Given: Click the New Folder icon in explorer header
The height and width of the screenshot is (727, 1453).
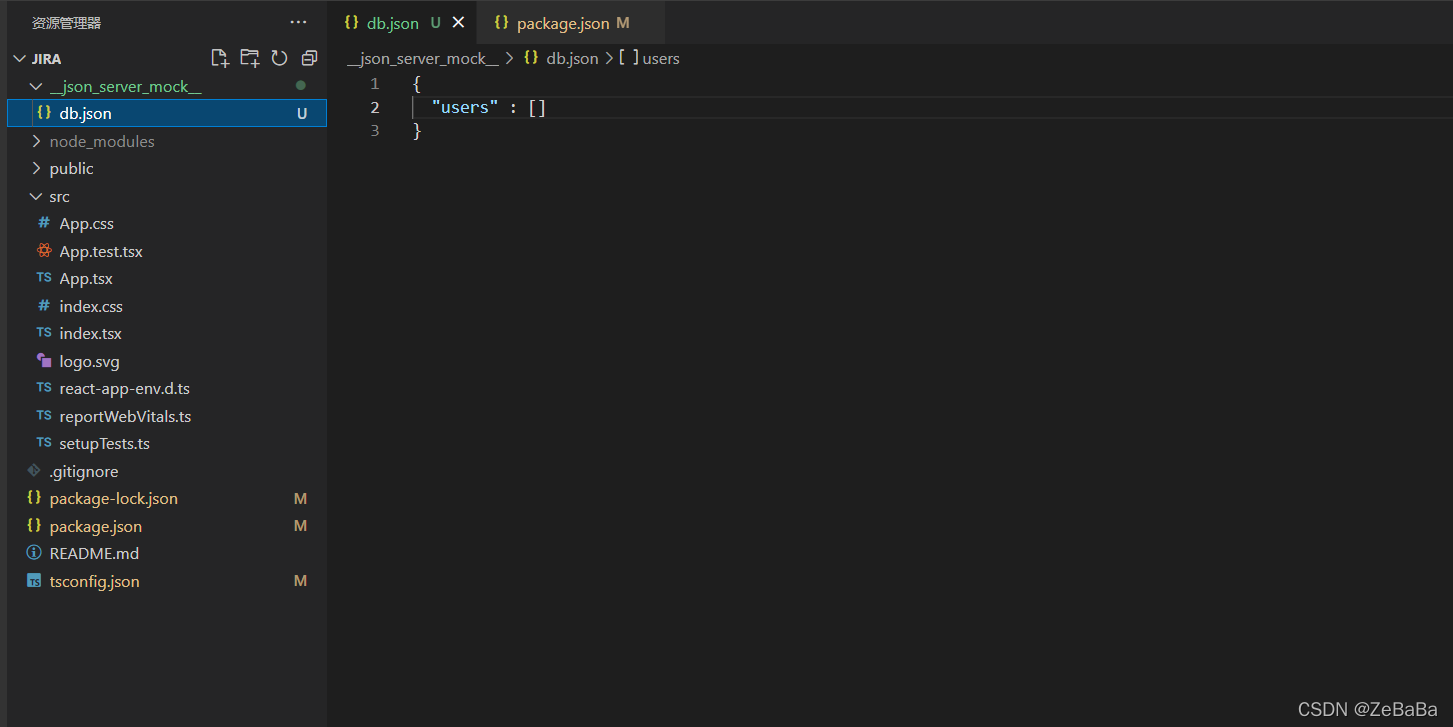Looking at the screenshot, I should tap(250, 58).
